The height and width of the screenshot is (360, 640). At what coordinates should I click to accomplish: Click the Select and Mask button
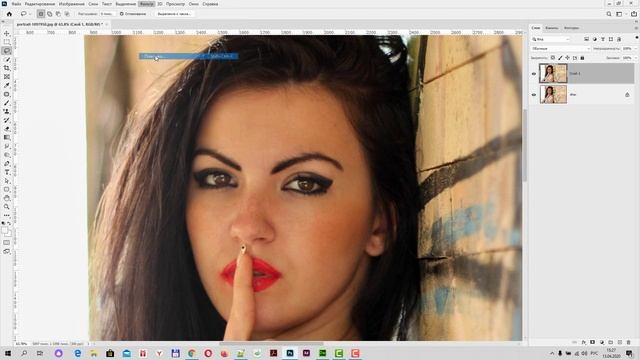point(174,14)
